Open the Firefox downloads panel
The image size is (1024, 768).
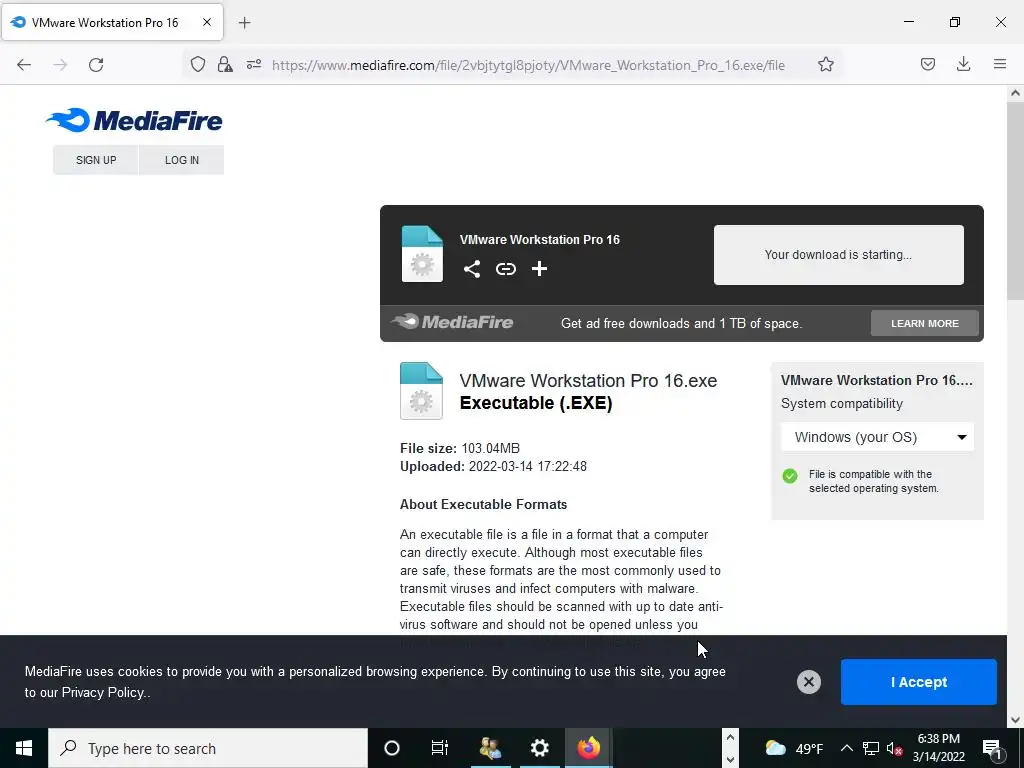click(x=963, y=64)
